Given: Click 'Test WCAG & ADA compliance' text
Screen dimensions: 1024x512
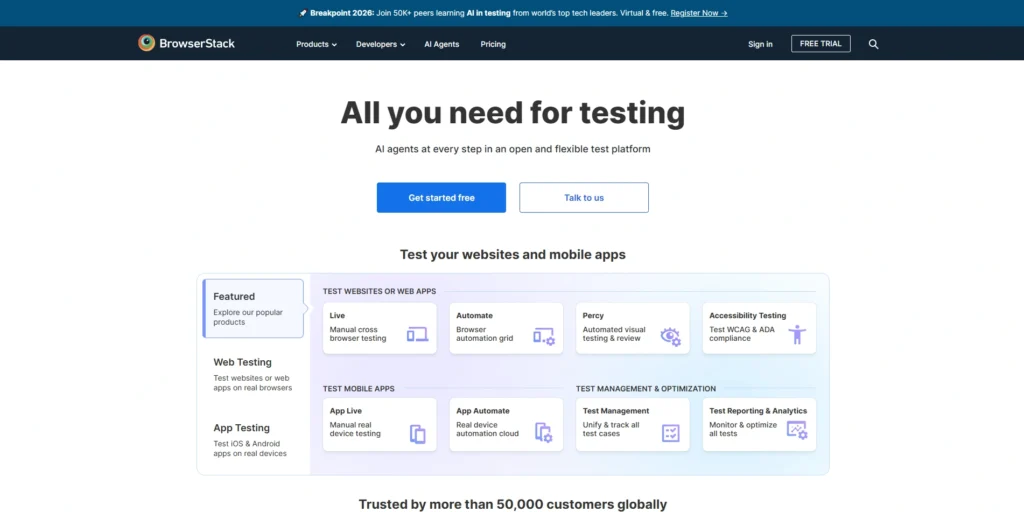Looking at the screenshot, I should pyautogui.click(x=742, y=334).
